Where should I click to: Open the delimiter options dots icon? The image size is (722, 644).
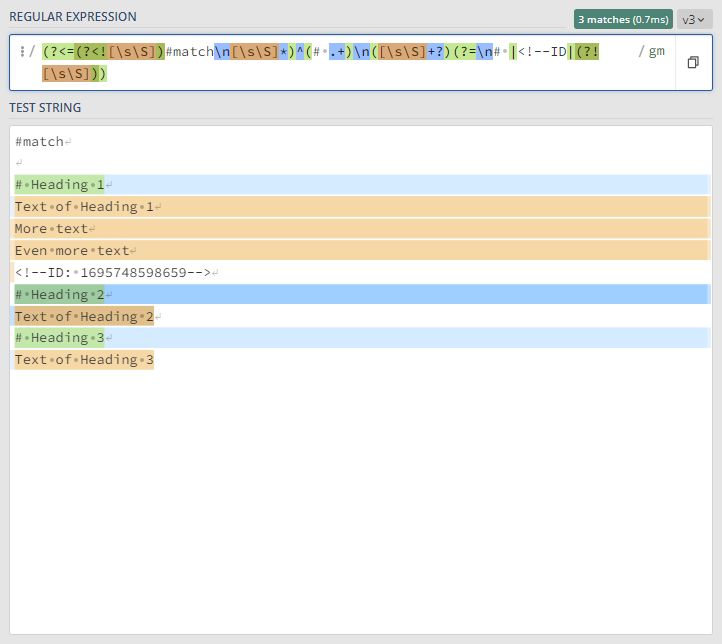22,51
